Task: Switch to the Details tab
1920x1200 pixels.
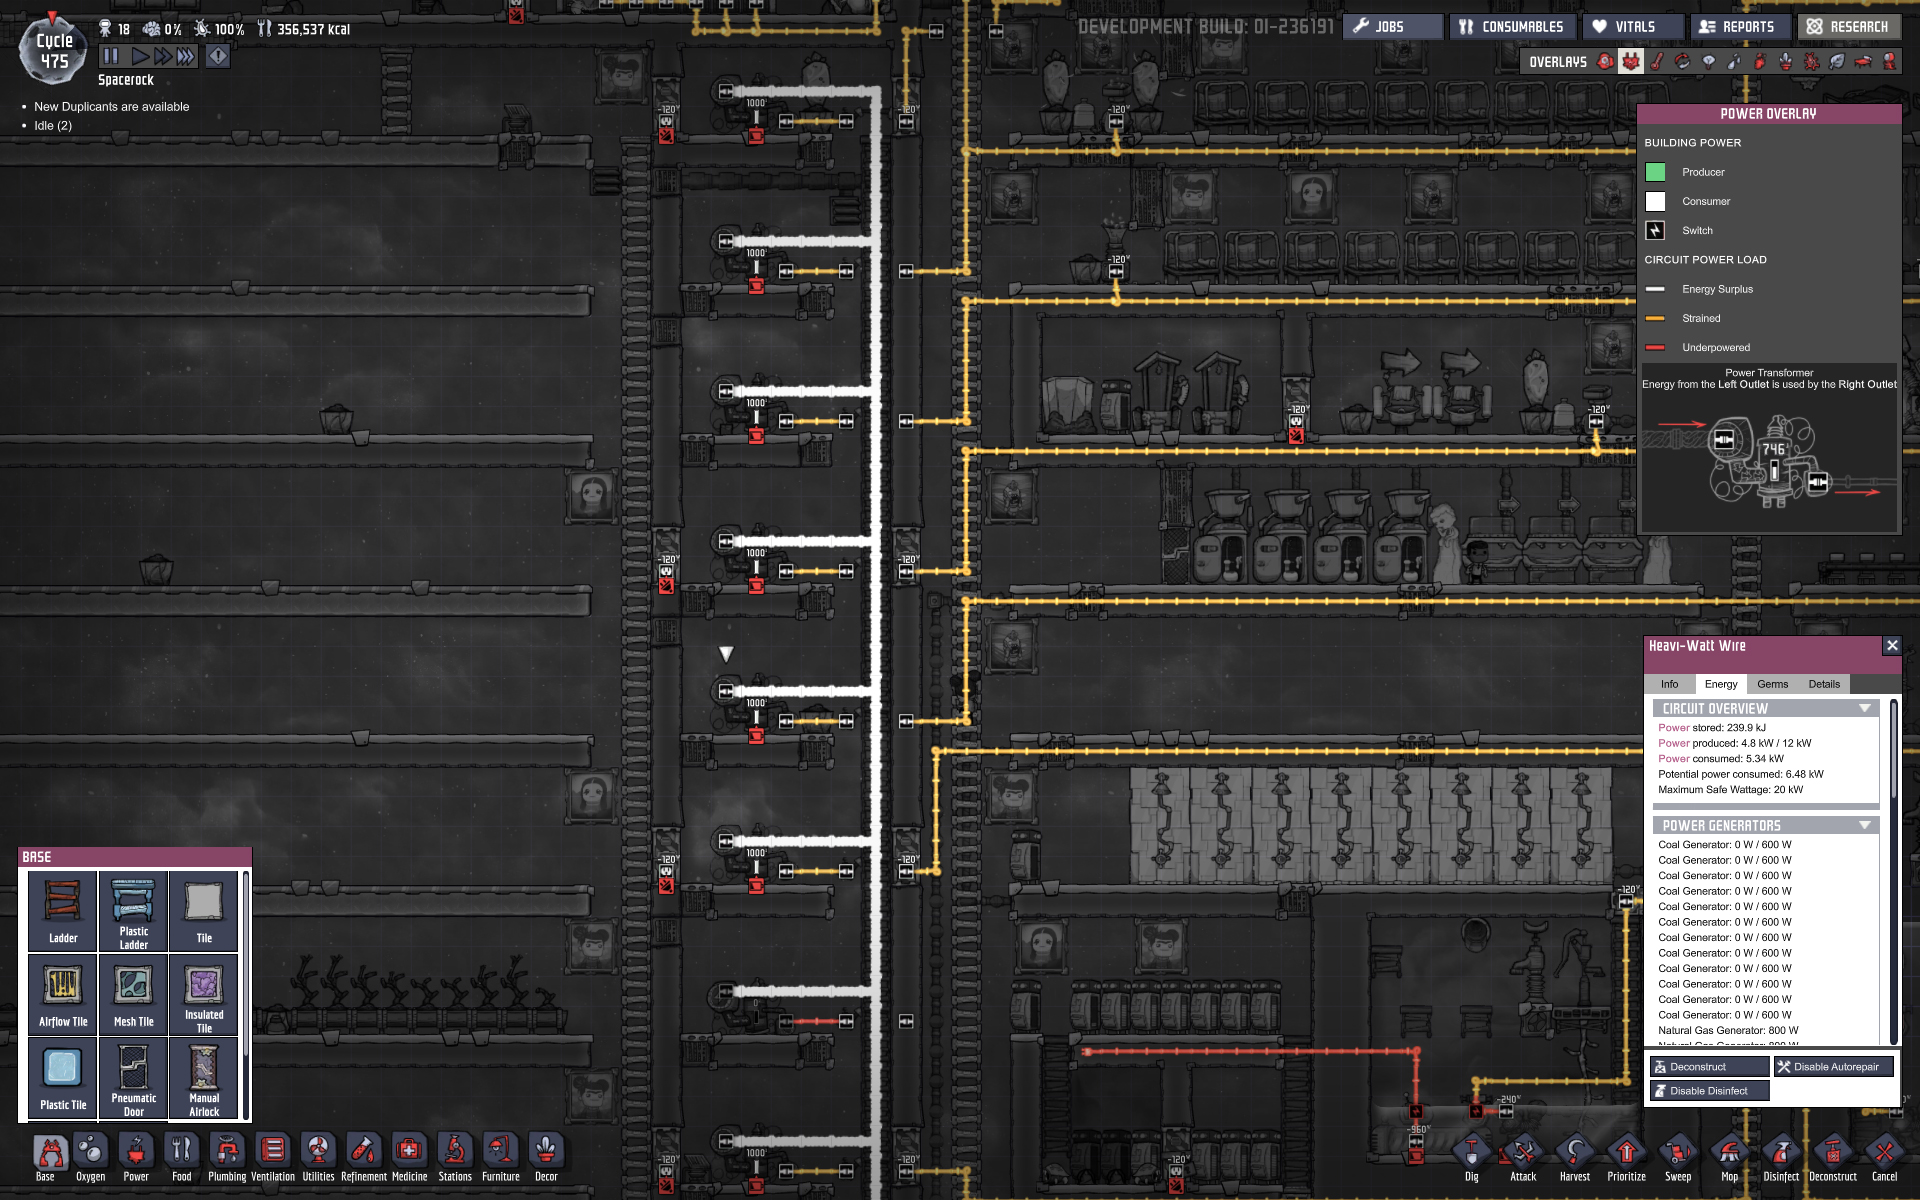Action: click(1823, 684)
